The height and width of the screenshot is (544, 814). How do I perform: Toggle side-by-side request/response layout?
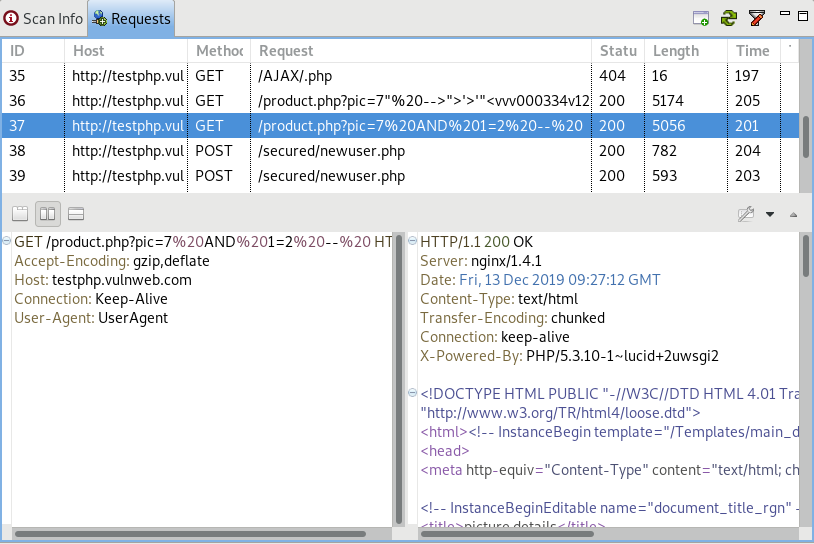[x=48, y=214]
